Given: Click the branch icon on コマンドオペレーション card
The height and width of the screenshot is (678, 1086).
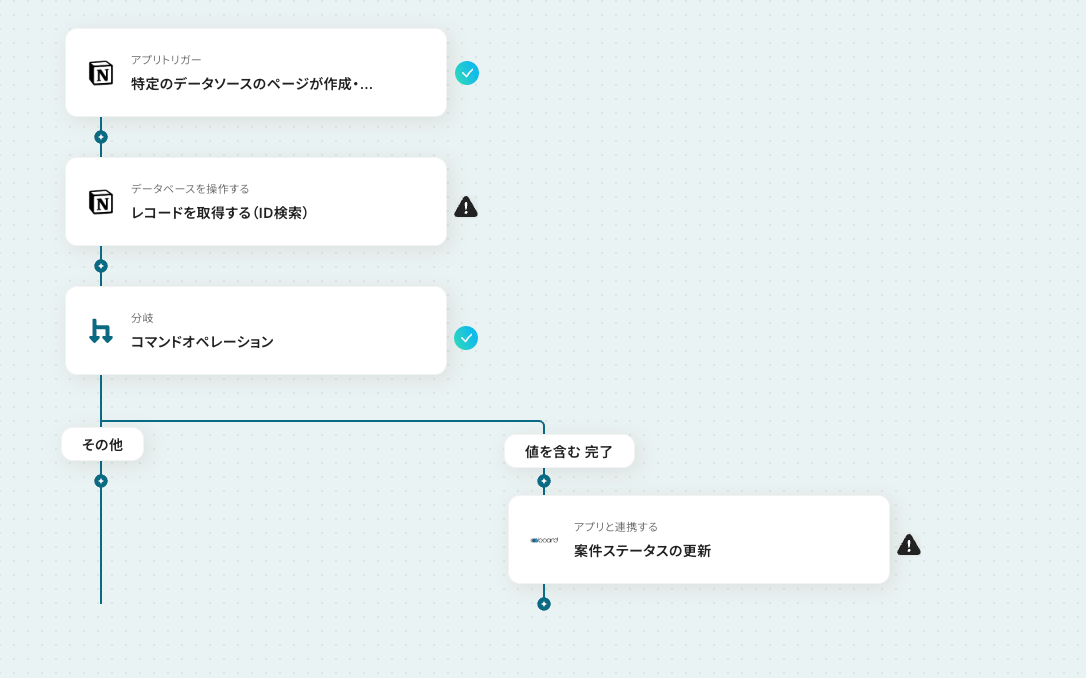Looking at the screenshot, I should coord(101,331).
